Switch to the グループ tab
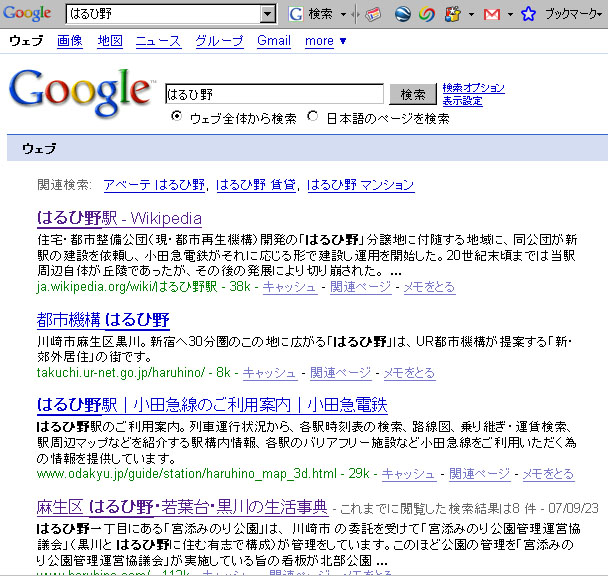Screen dimensions: 608x576 pos(219,41)
